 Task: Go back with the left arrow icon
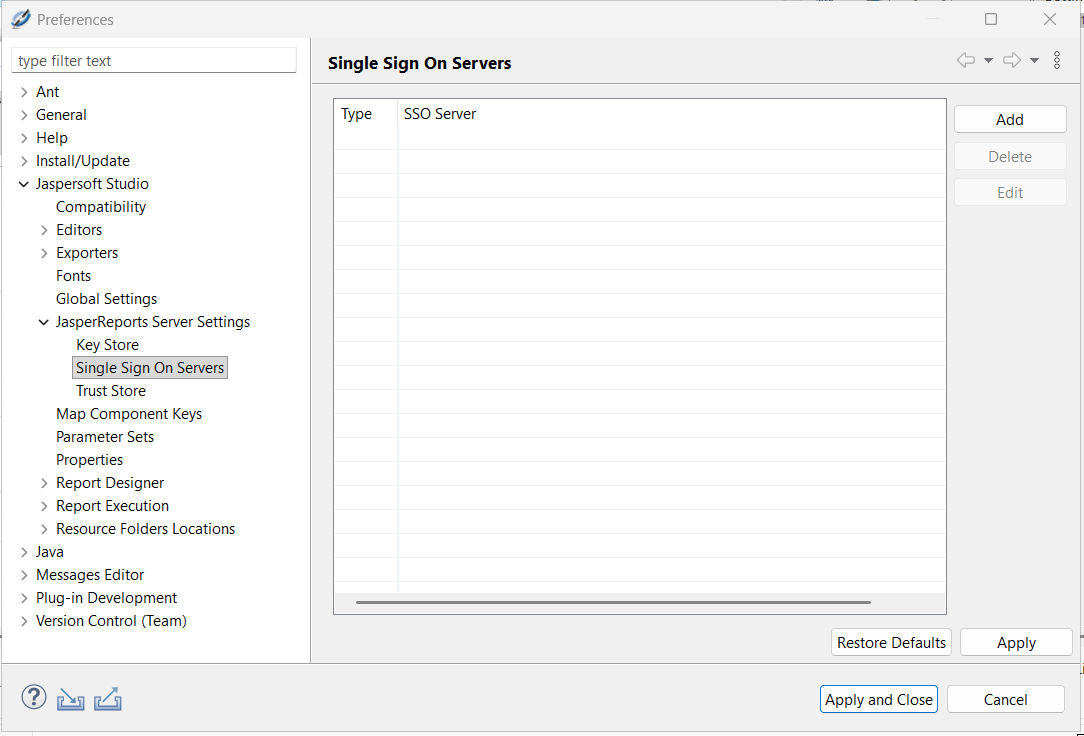coord(966,60)
